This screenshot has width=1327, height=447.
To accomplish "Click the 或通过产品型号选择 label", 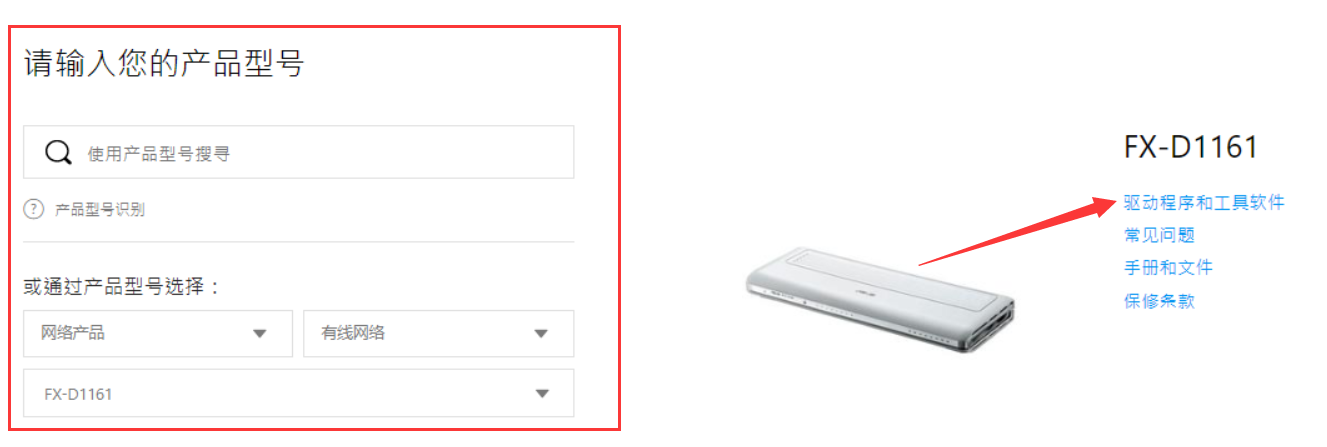I will [x=121, y=288].
